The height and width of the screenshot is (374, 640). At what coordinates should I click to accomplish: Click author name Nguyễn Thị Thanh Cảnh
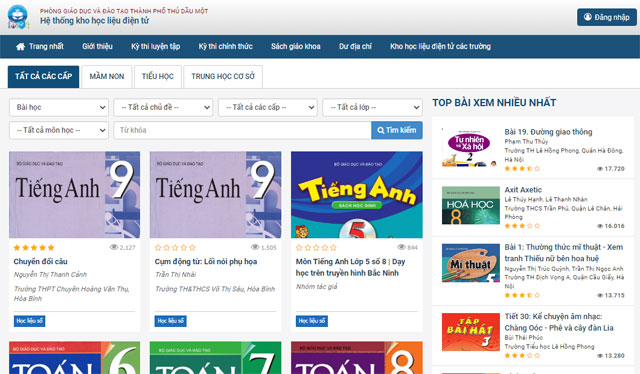[x=50, y=275]
